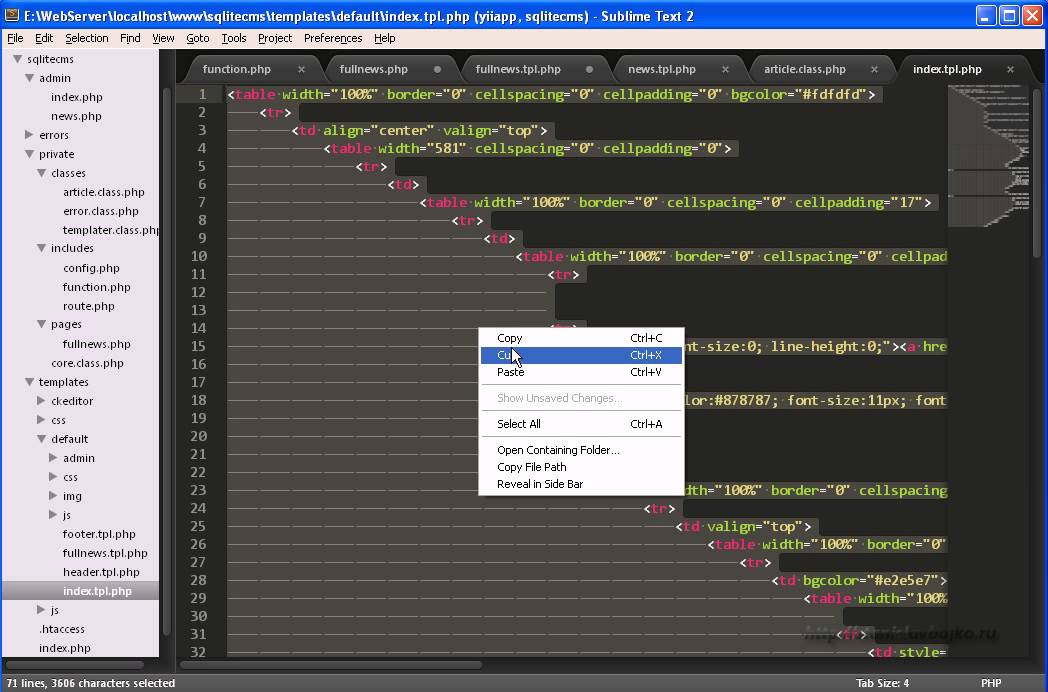Expand the errors folder
This screenshot has width=1048, height=692.
29,135
